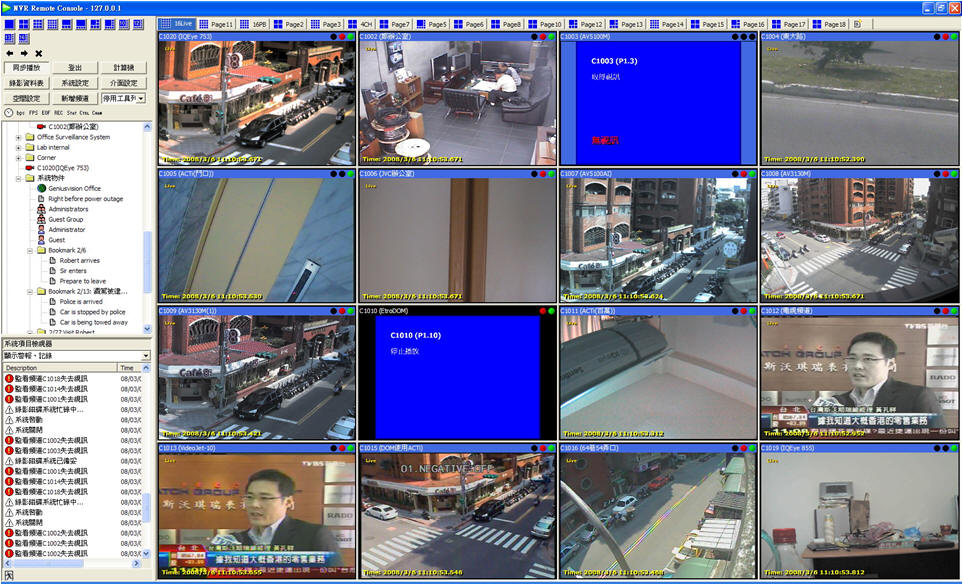
Task: Click the clock icon in the status row
Action: click(x=9, y=113)
